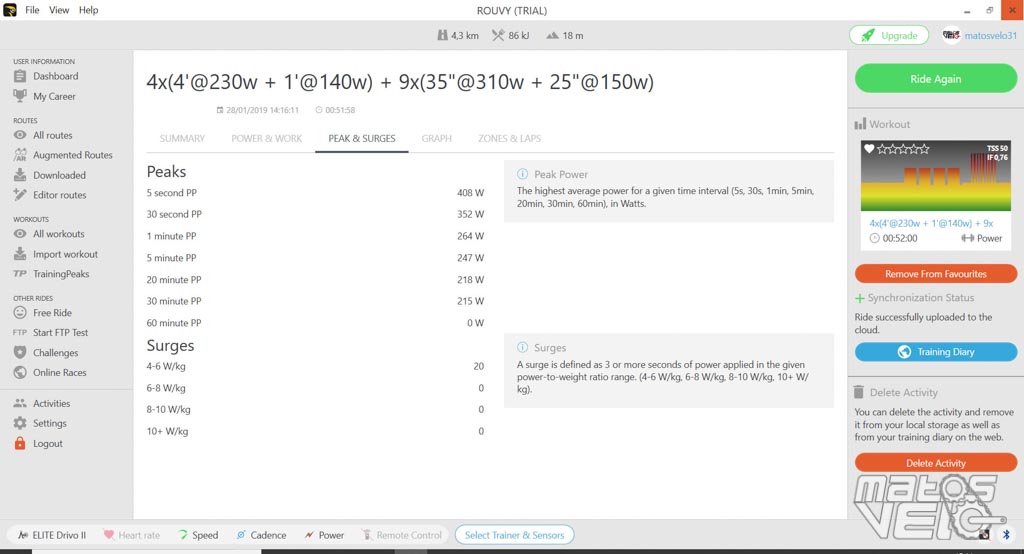
Task: Click the activity date 28/01/2019 14:16:11
Action: tap(258, 110)
